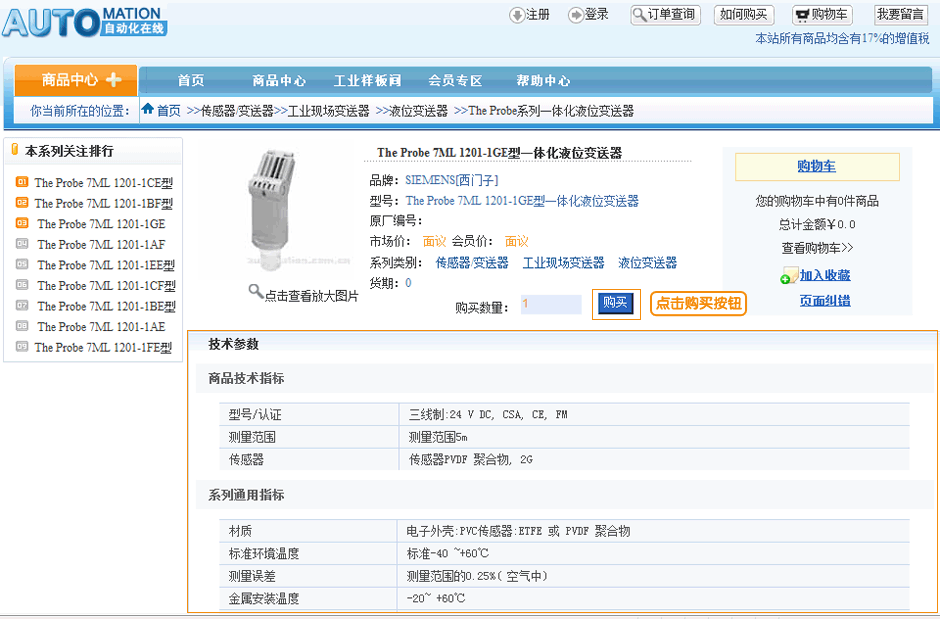Click the 液位变送器 link in 系列类别
The image size is (940, 619).
point(647,262)
